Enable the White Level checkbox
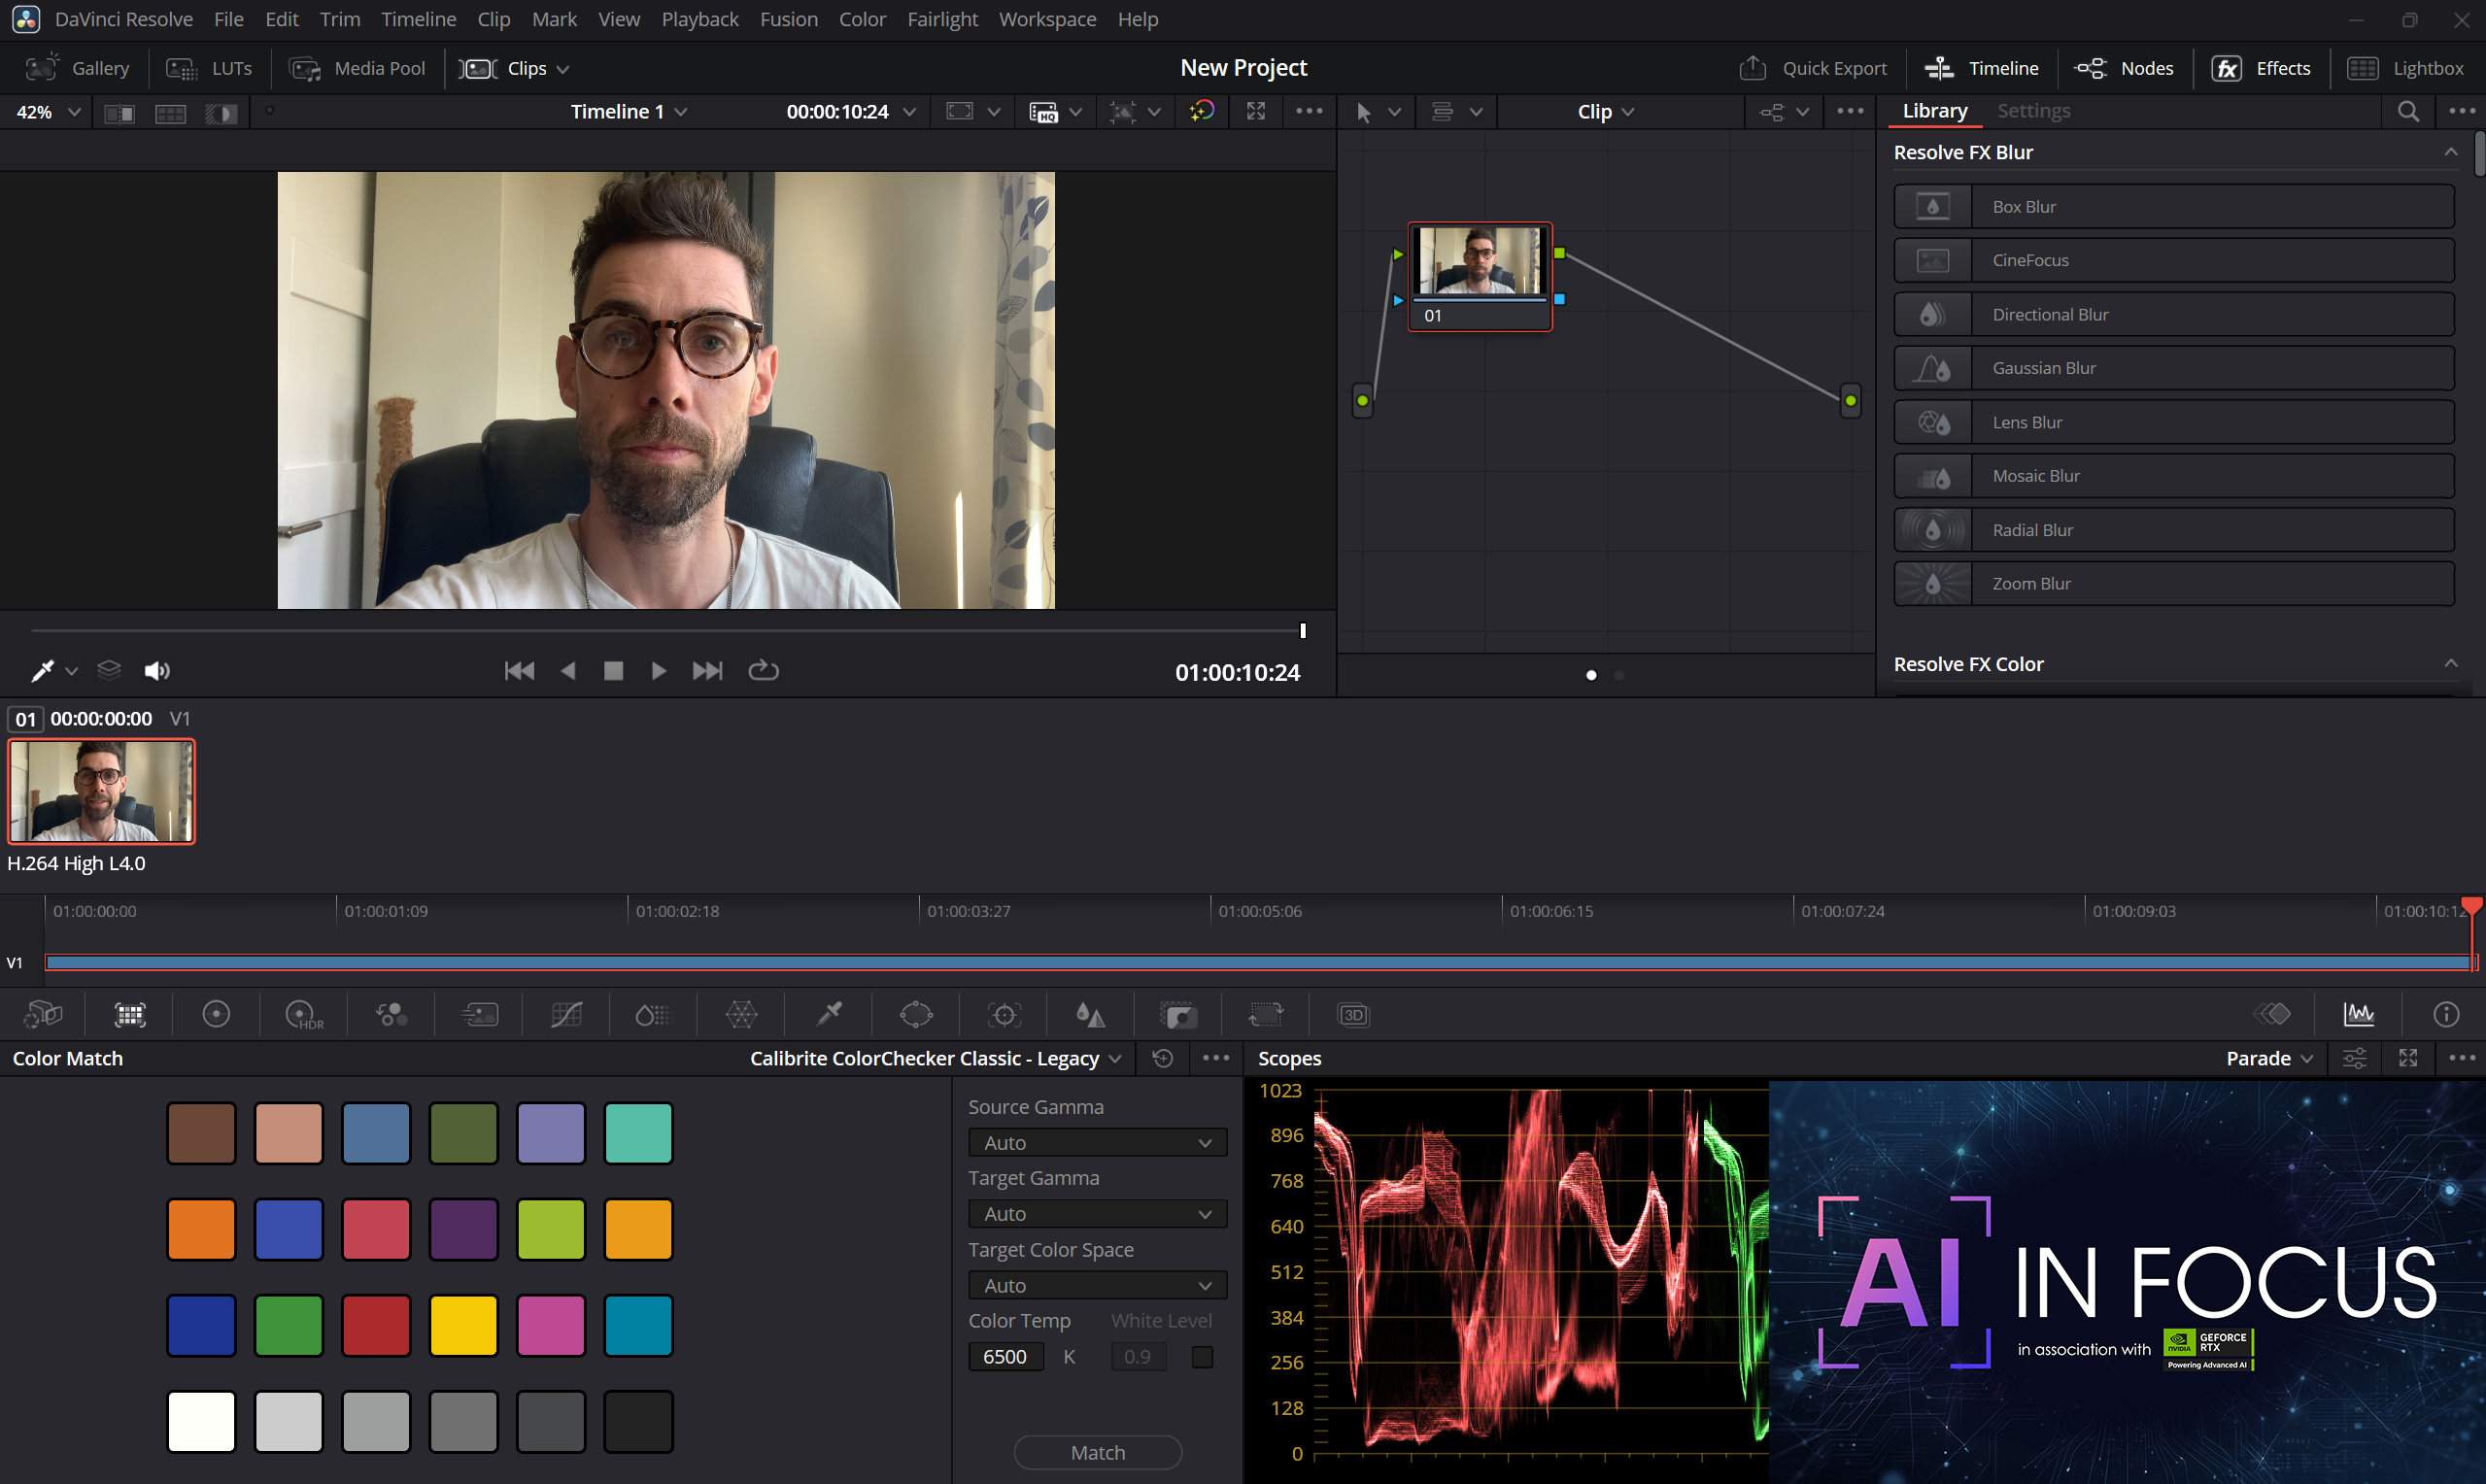 click(x=1202, y=1357)
